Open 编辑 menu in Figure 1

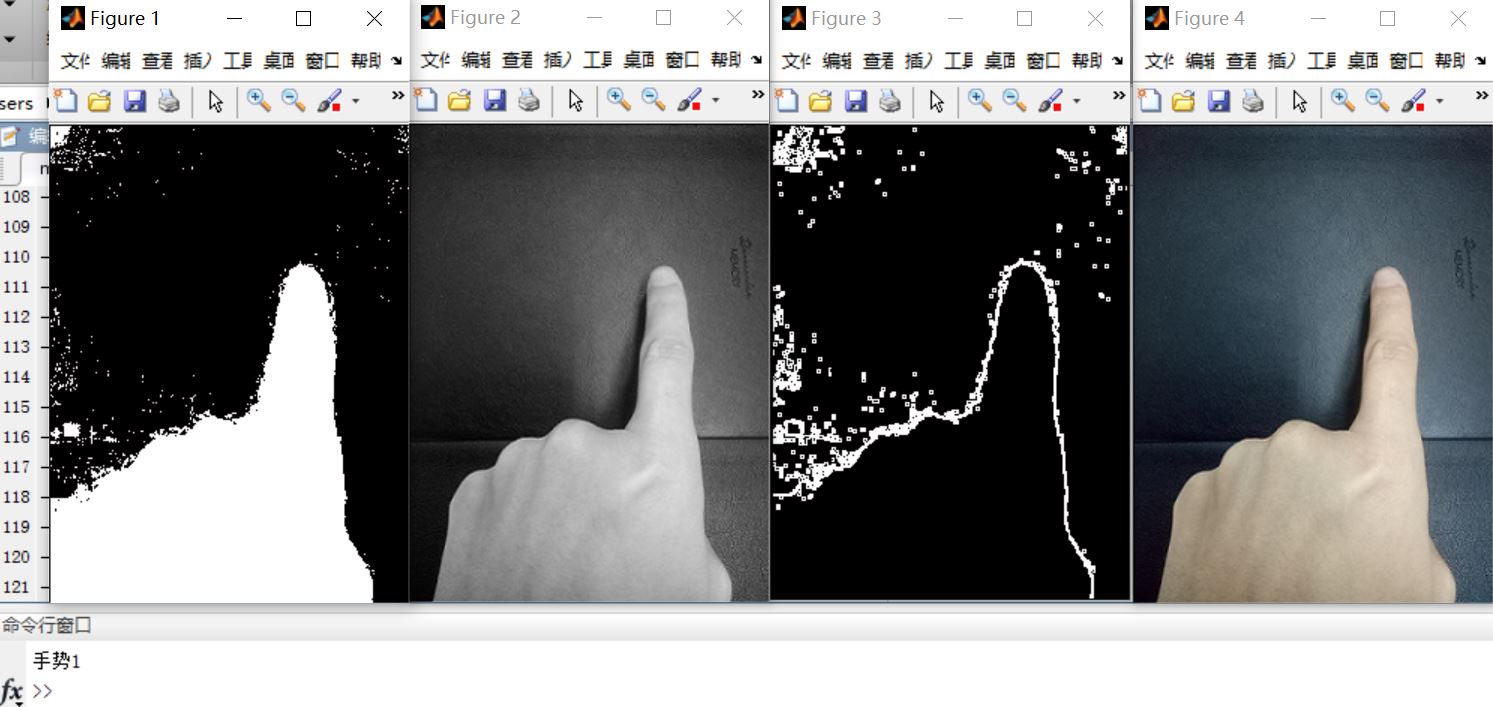click(x=116, y=61)
